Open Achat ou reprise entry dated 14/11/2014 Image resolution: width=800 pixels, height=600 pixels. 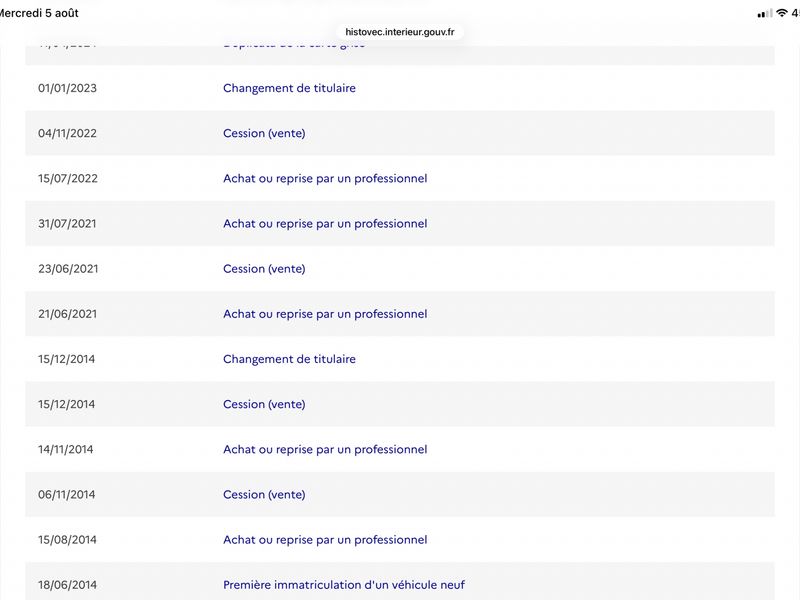[325, 449]
